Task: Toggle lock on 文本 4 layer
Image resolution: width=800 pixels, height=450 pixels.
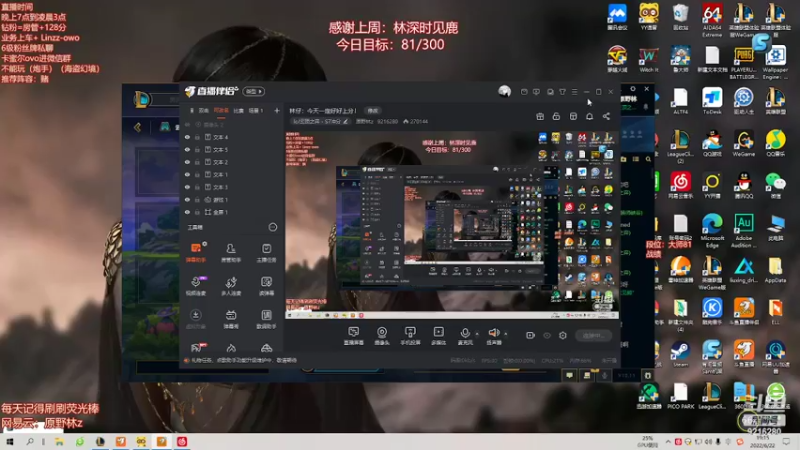Action: pyautogui.click(x=197, y=137)
